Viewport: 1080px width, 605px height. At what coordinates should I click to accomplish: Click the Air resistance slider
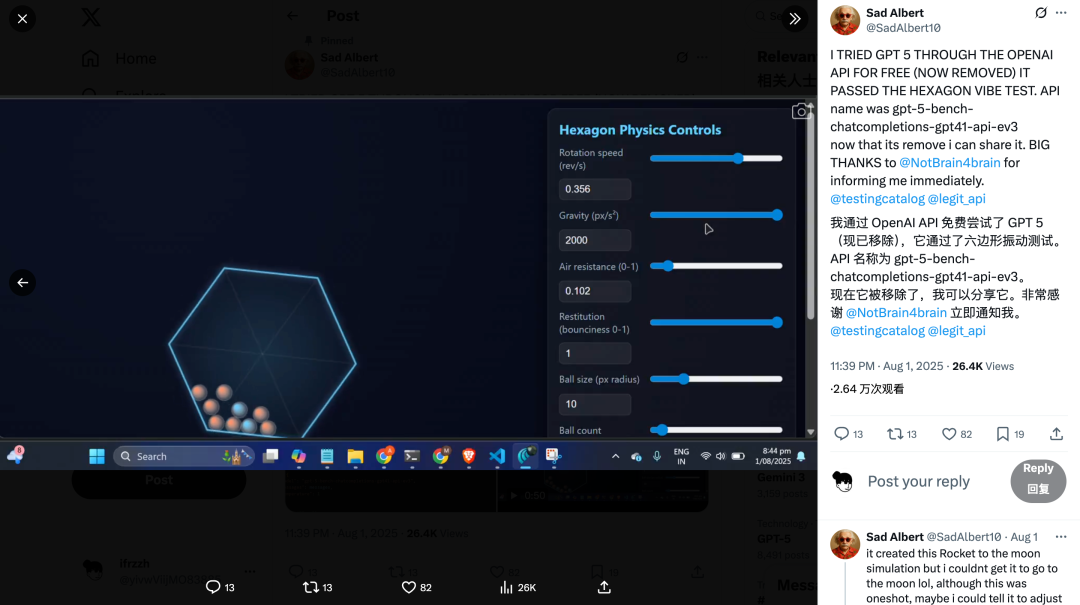coord(716,266)
